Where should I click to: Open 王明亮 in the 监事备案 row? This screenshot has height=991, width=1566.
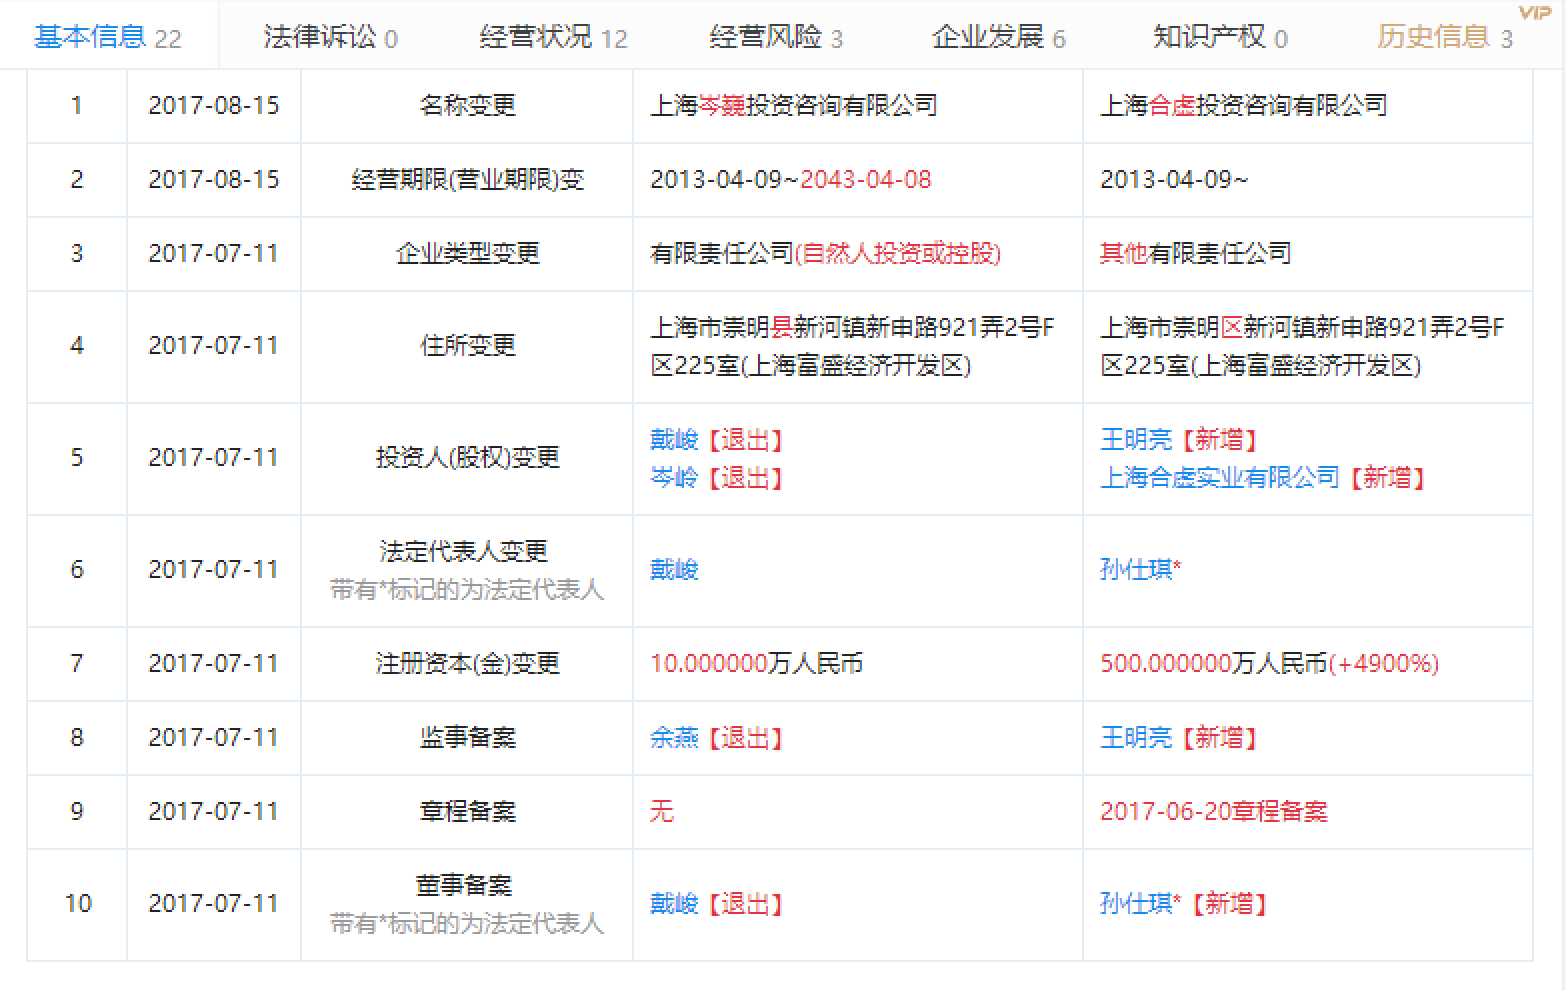(1136, 737)
